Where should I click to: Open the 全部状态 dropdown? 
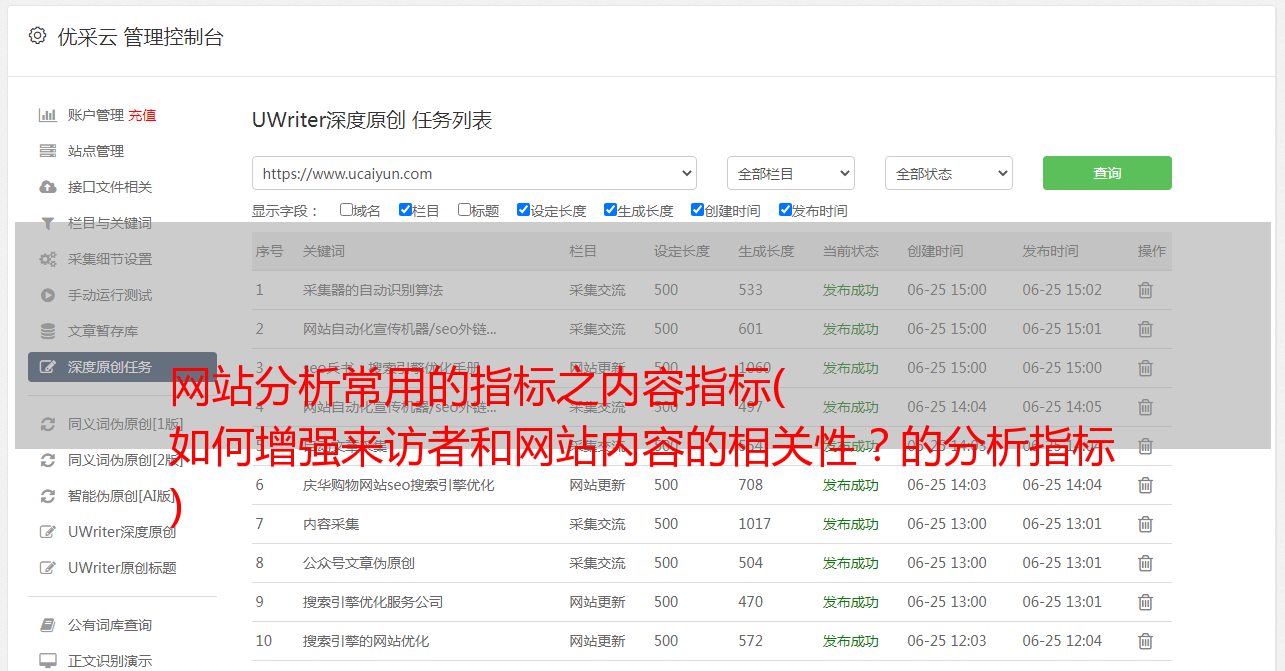click(x=949, y=173)
